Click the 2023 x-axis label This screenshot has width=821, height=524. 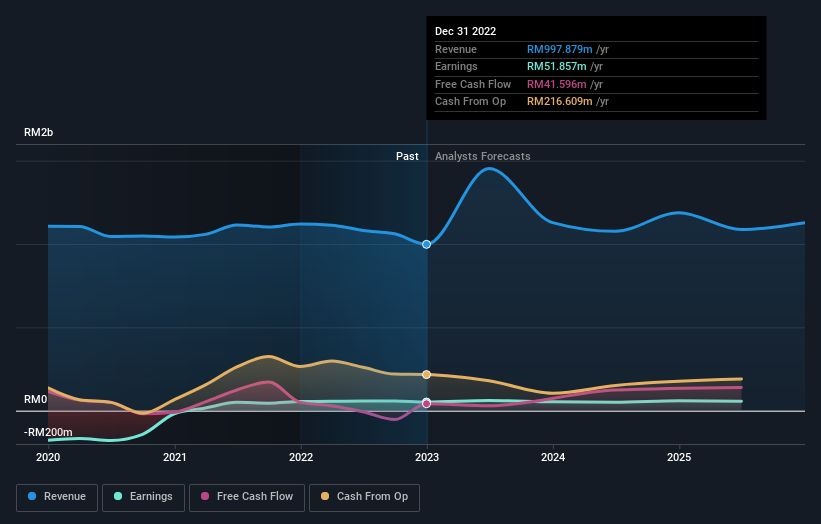(427, 457)
